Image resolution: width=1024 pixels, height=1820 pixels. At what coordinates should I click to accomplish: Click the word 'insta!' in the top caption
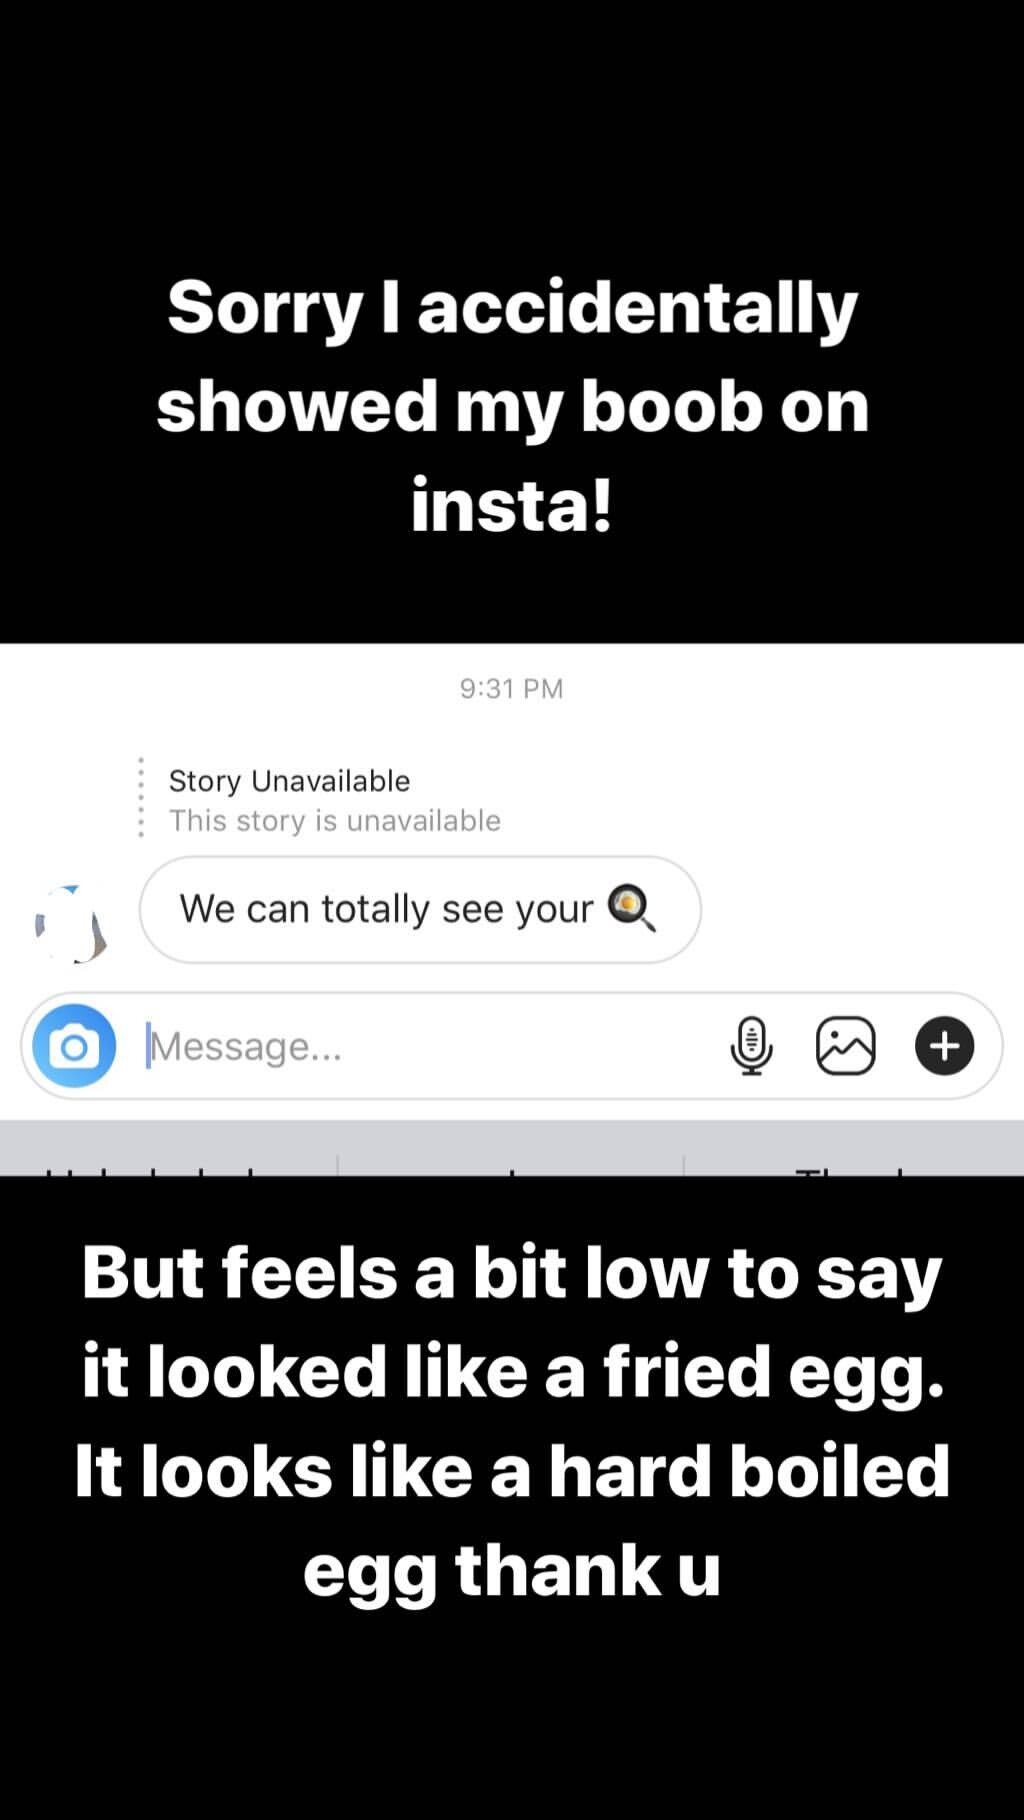click(x=511, y=504)
